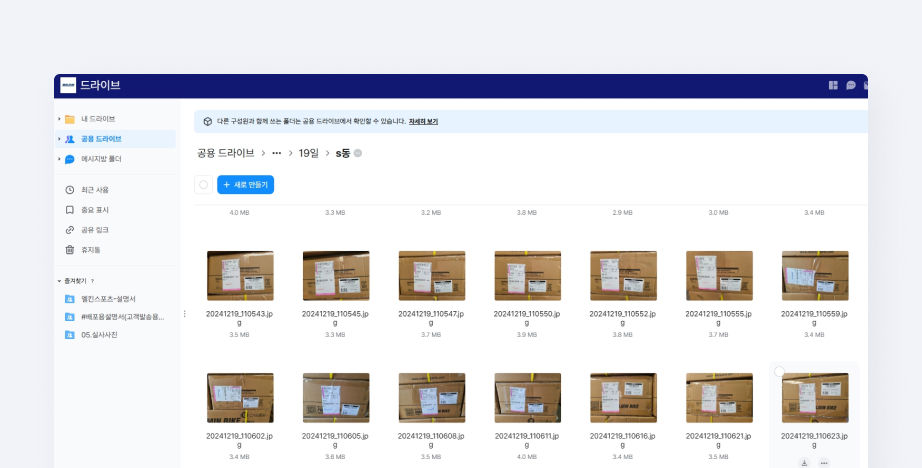Open thumbnail of 20241219_110543.jpg
The height and width of the screenshot is (468, 922).
pyautogui.click(x=240, y=276)
